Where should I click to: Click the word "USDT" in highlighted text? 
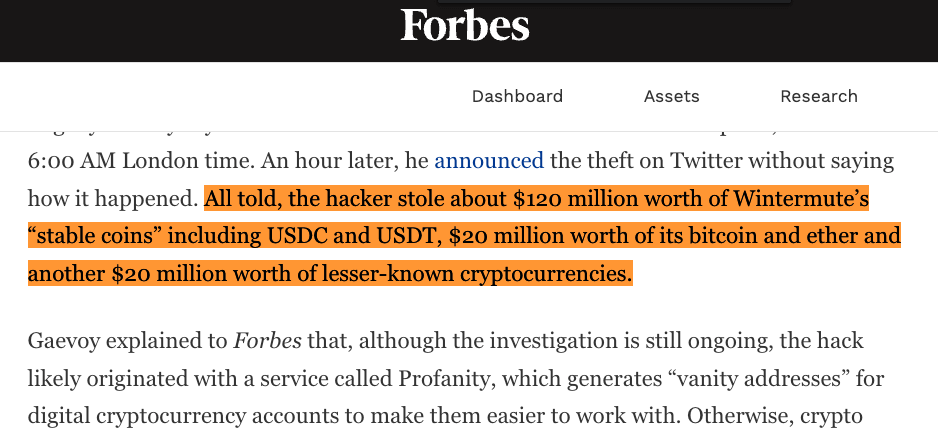[x=407, y=236]
